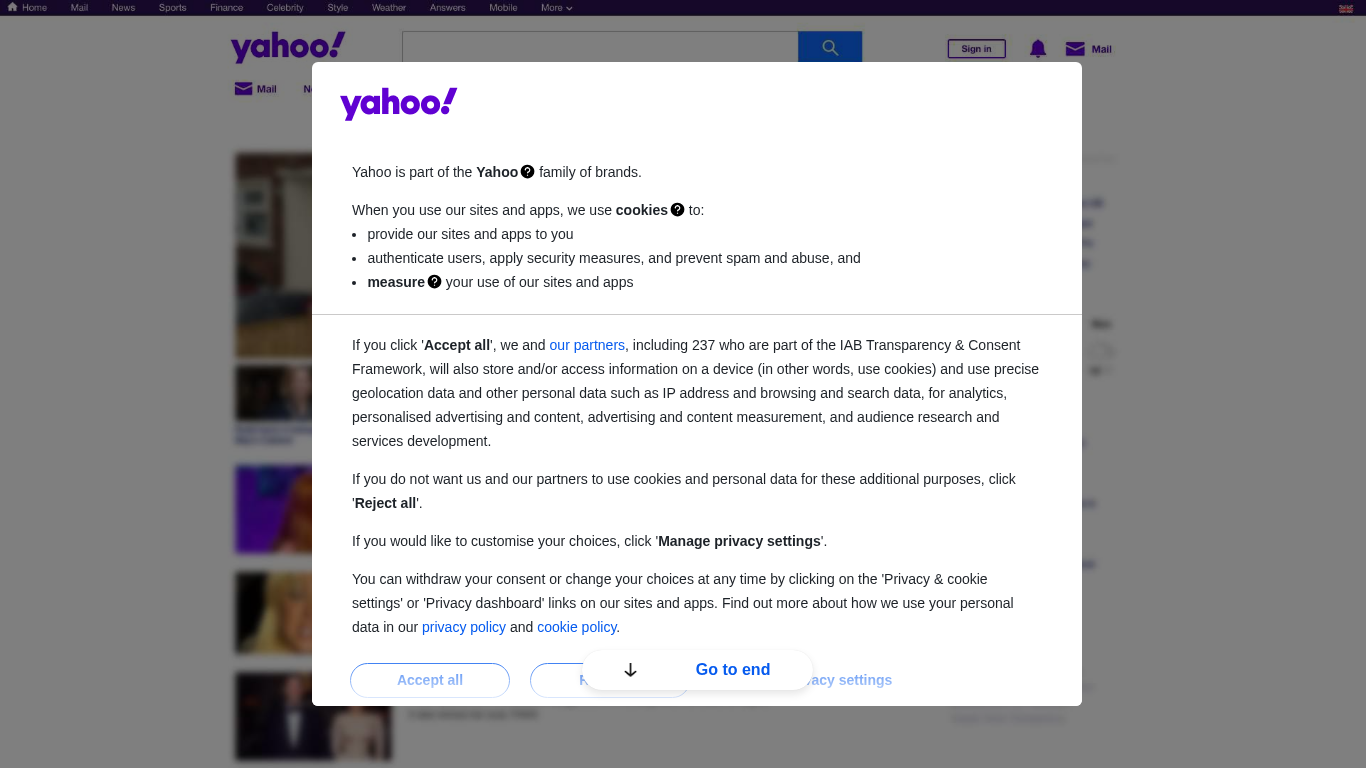Open the Sports menu item

pos(172,8)
